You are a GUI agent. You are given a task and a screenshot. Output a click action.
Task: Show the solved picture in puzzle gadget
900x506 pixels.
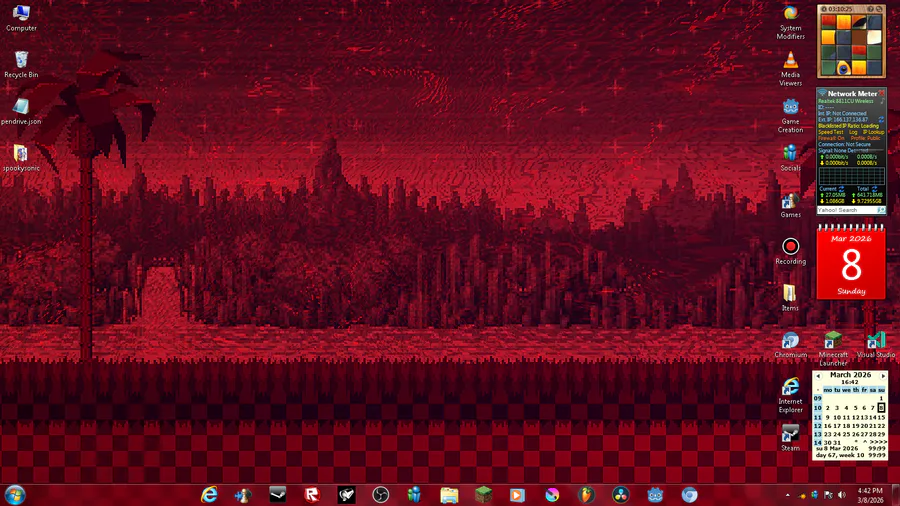(871, 9)
